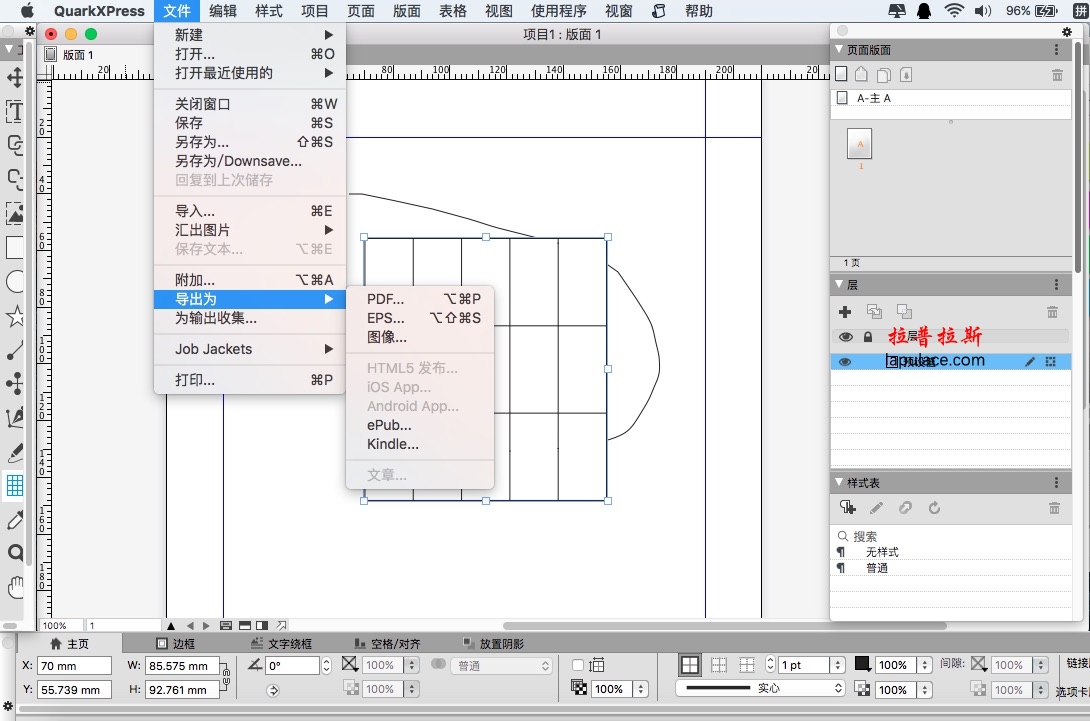
Task: Click the rotation angle icon
Action: [255, 665]
